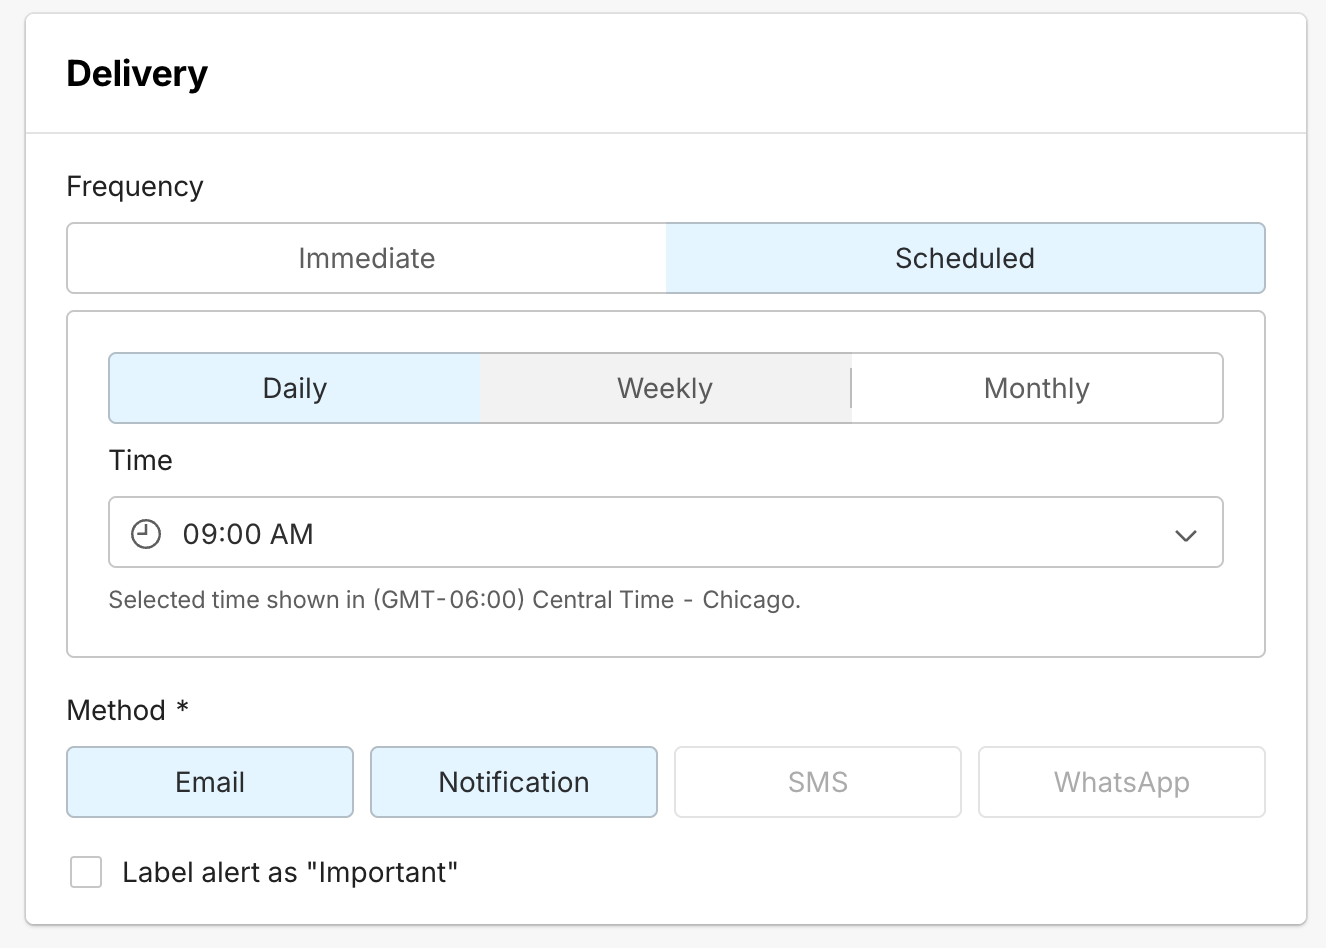Click the Delivery section heading
Viewport: 1326px width, 948px height.
(137, 74)
